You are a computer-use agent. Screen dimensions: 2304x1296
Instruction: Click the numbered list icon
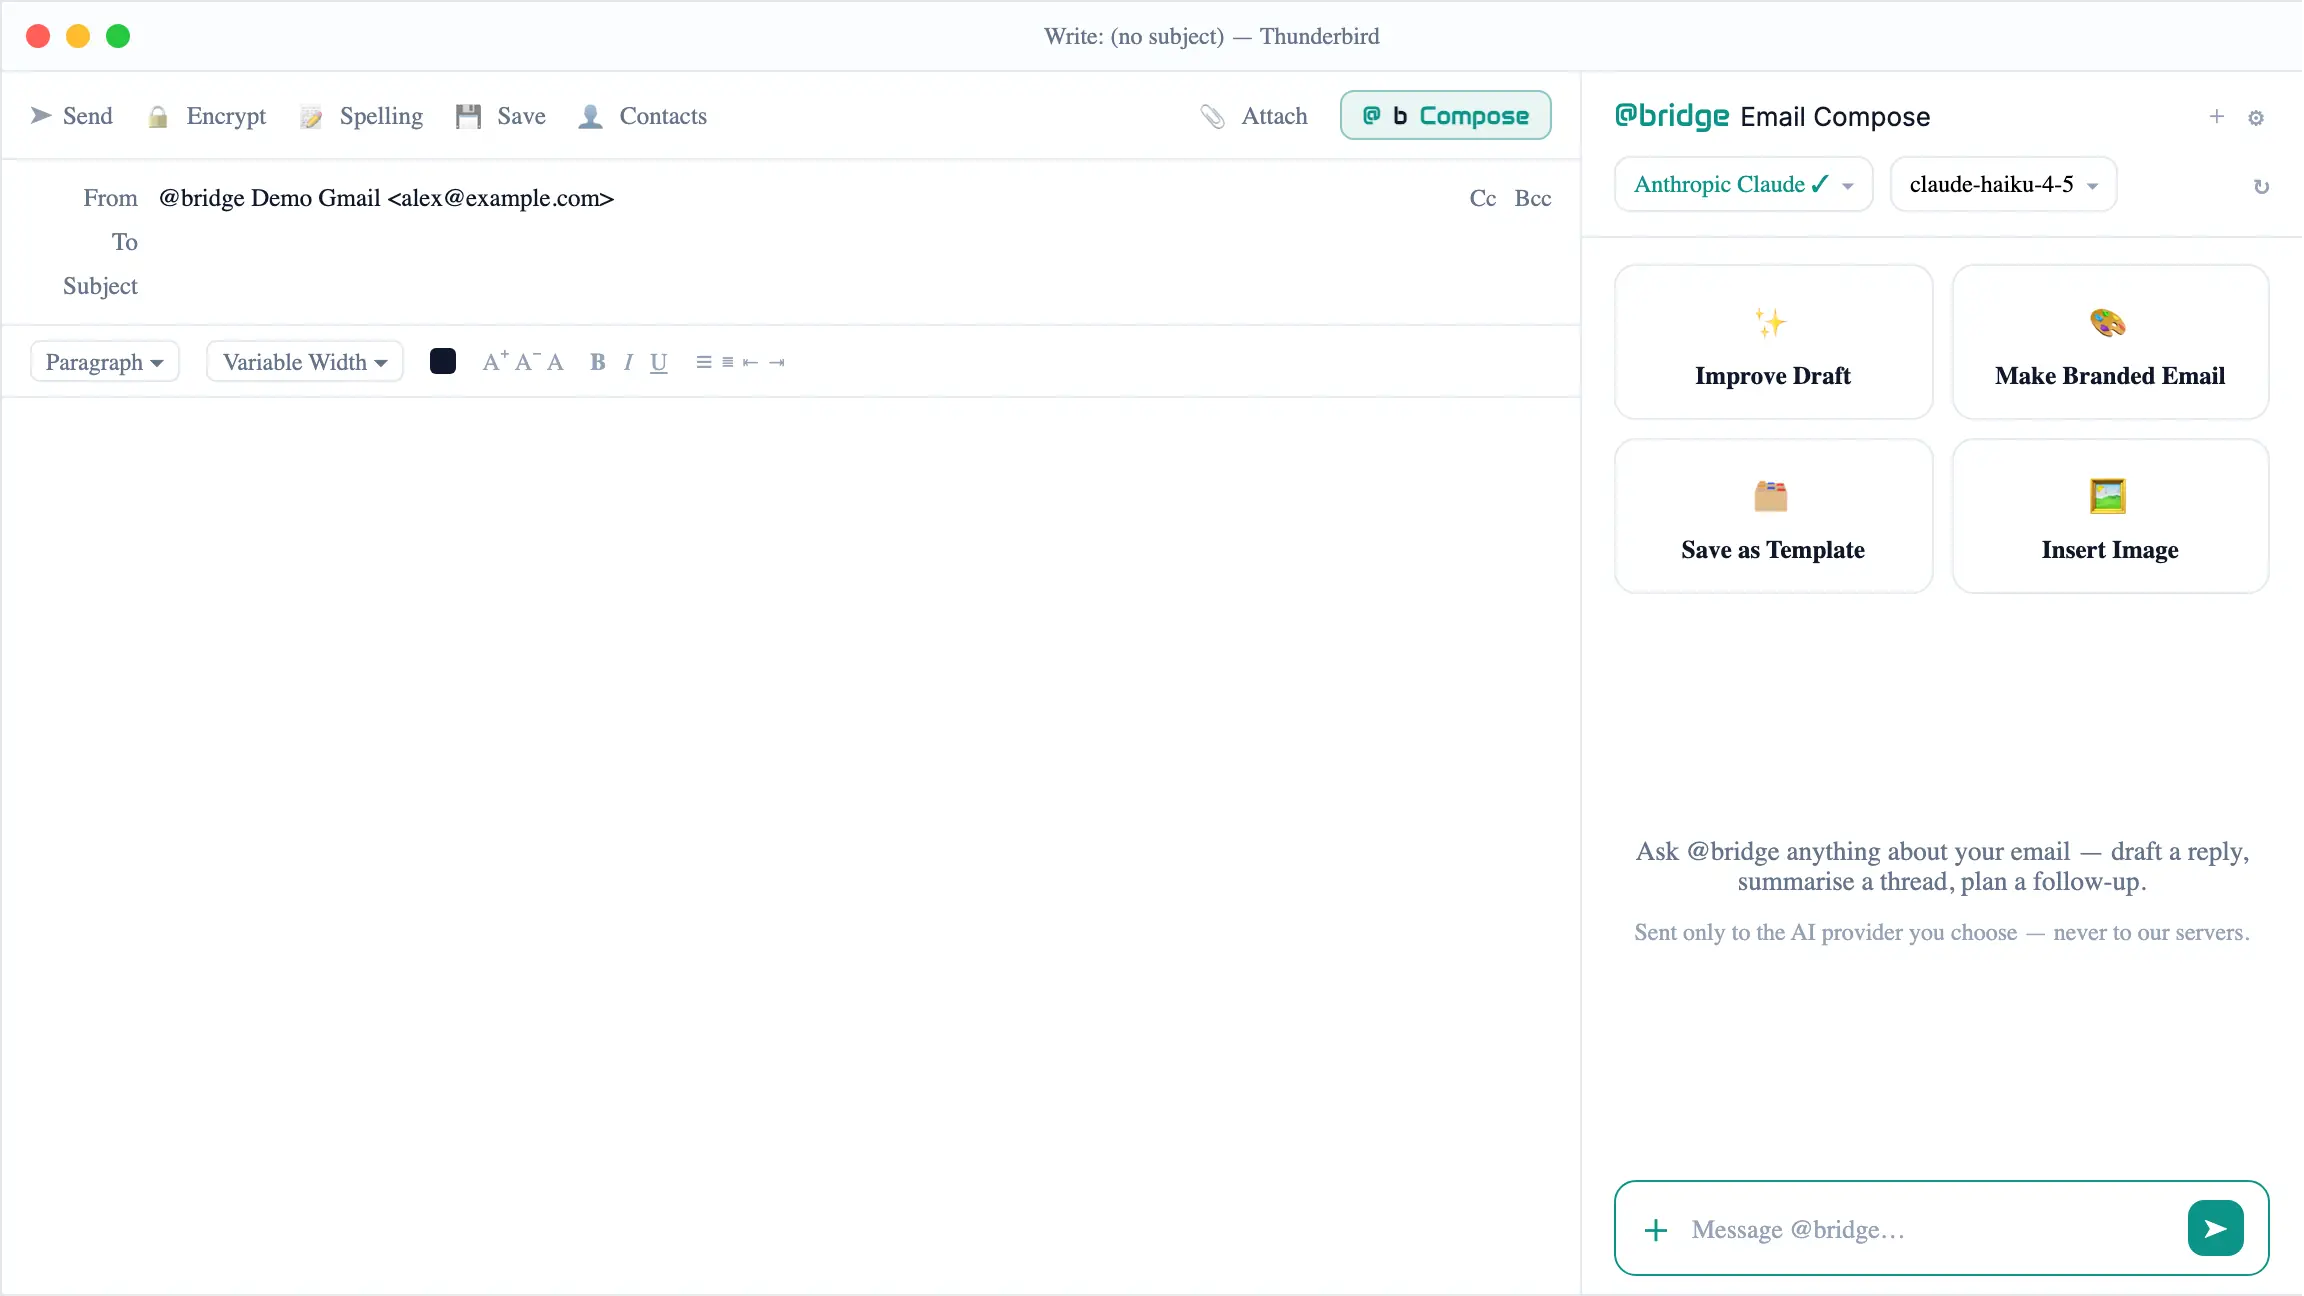[x=728, y=362]
